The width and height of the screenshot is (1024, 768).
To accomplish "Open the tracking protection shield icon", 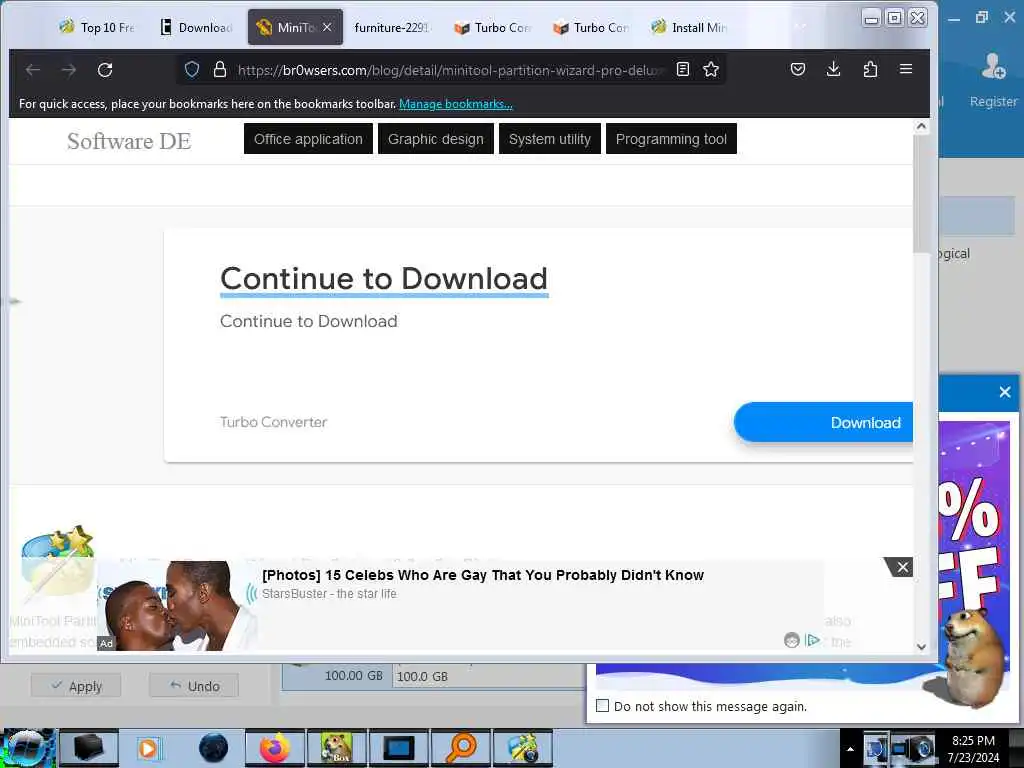I will (191, 69).
